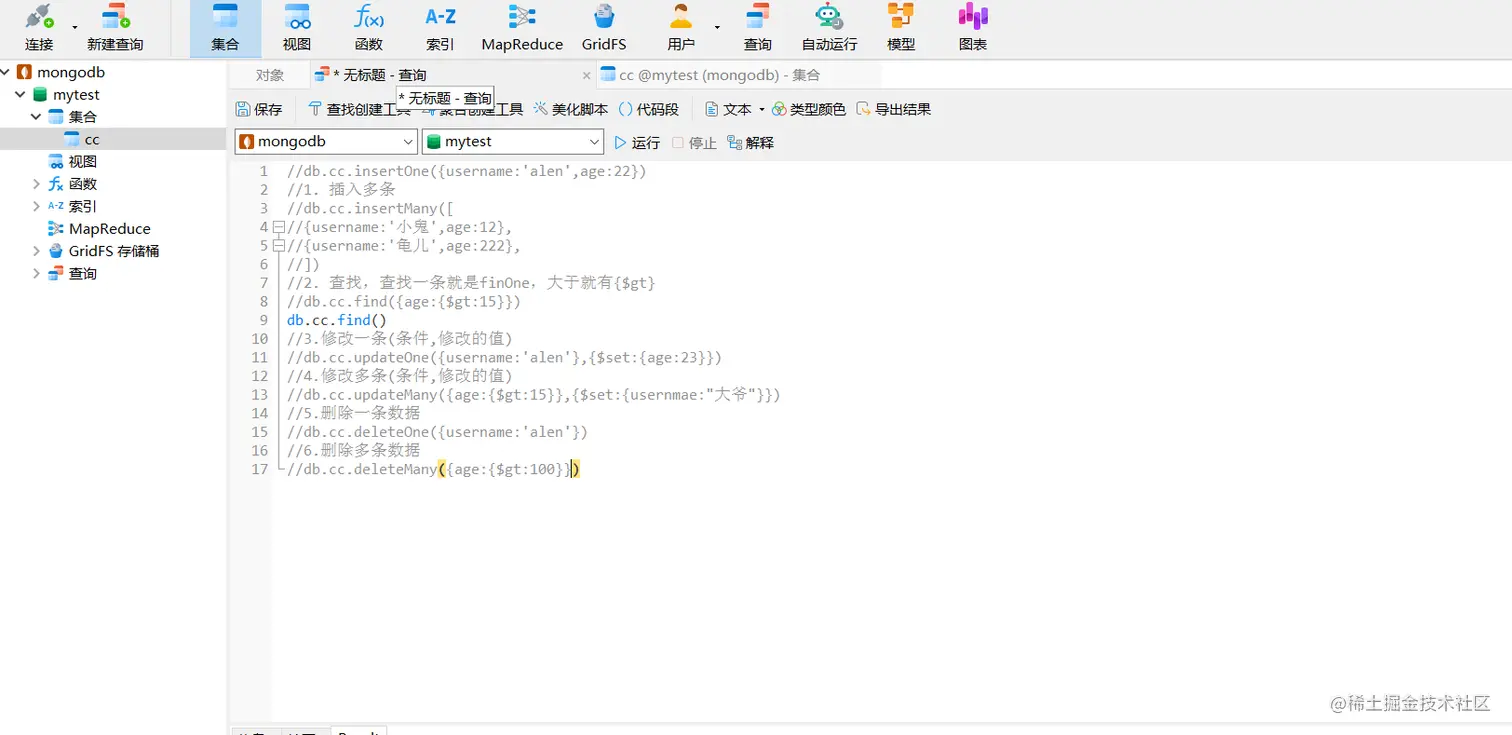Open the dropdown arrow next to 文本

761,109
